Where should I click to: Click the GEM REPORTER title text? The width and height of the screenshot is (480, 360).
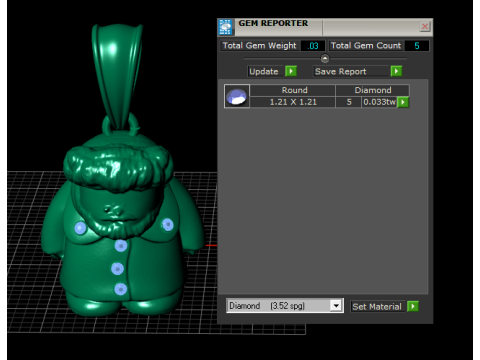[273, 23]
